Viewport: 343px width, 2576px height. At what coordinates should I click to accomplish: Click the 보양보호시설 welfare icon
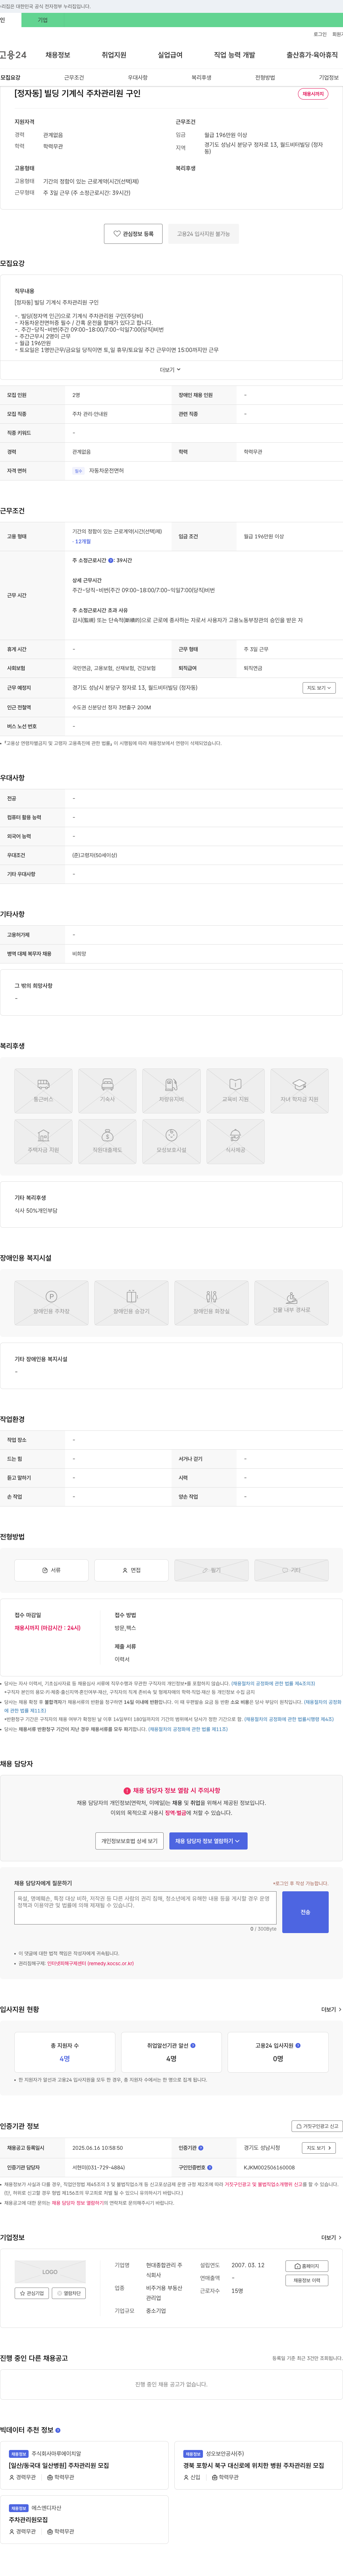pyautogui.click(x=171, y=1142)
